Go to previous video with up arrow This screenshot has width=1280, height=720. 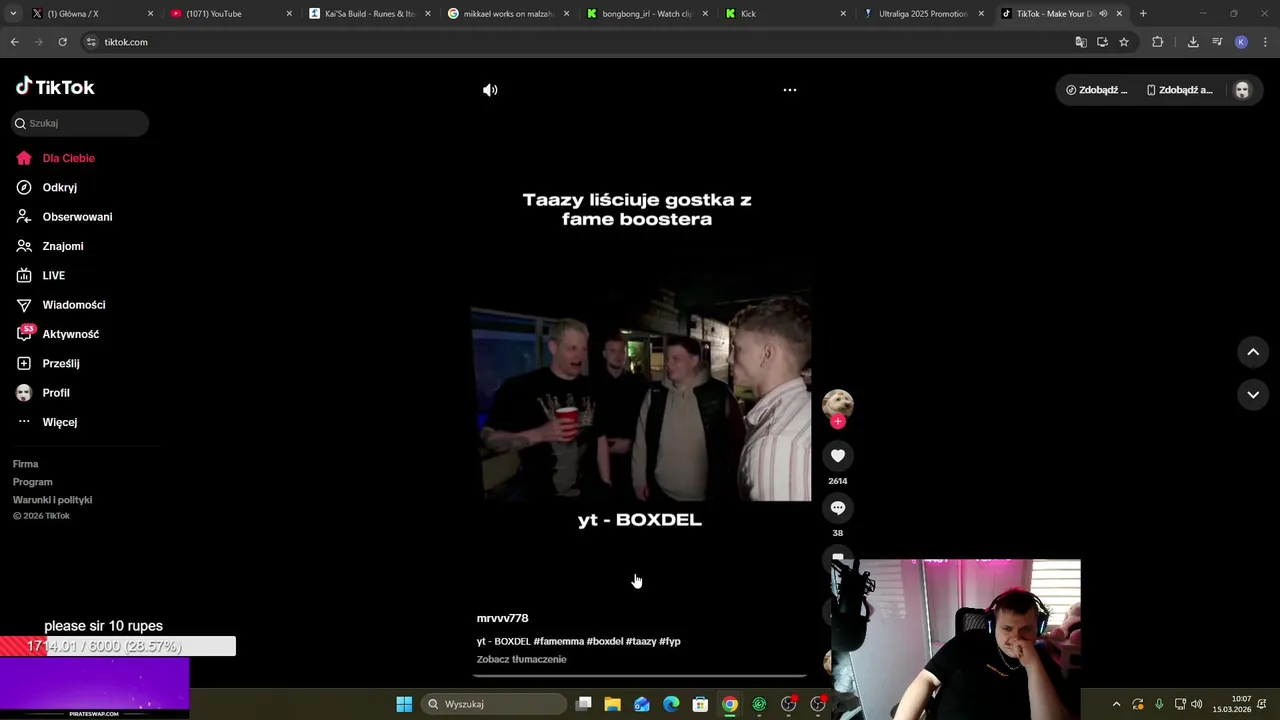(x=1253, y=352)
